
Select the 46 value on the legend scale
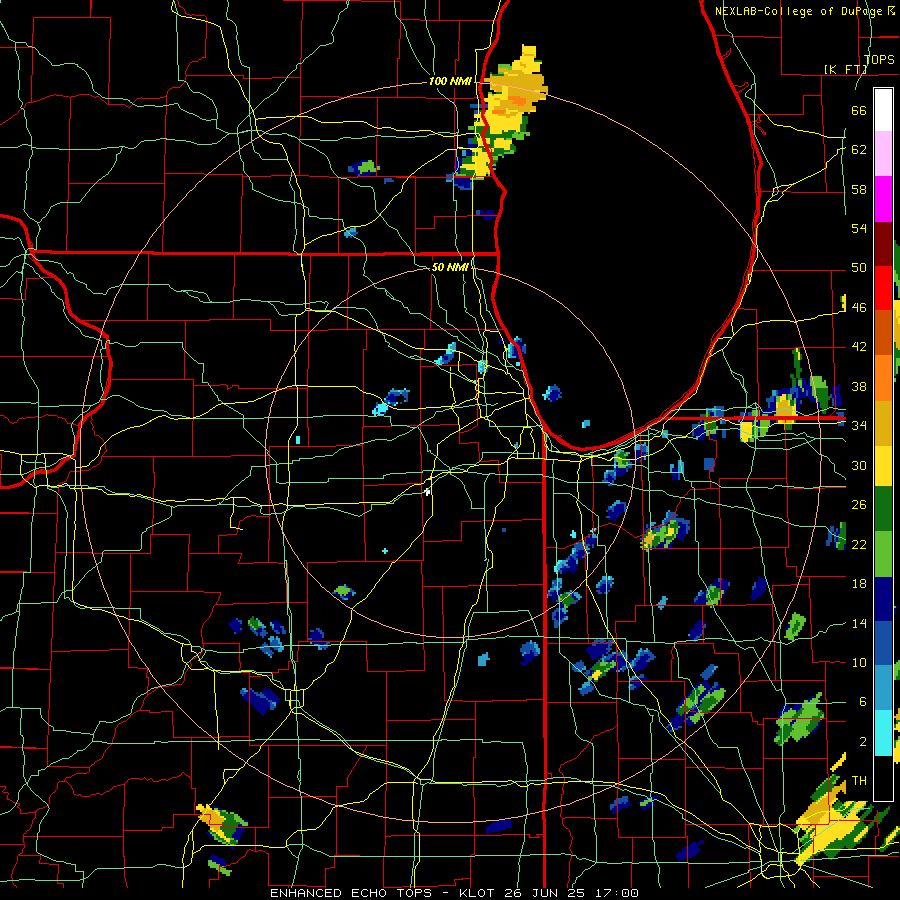point(859,308)
